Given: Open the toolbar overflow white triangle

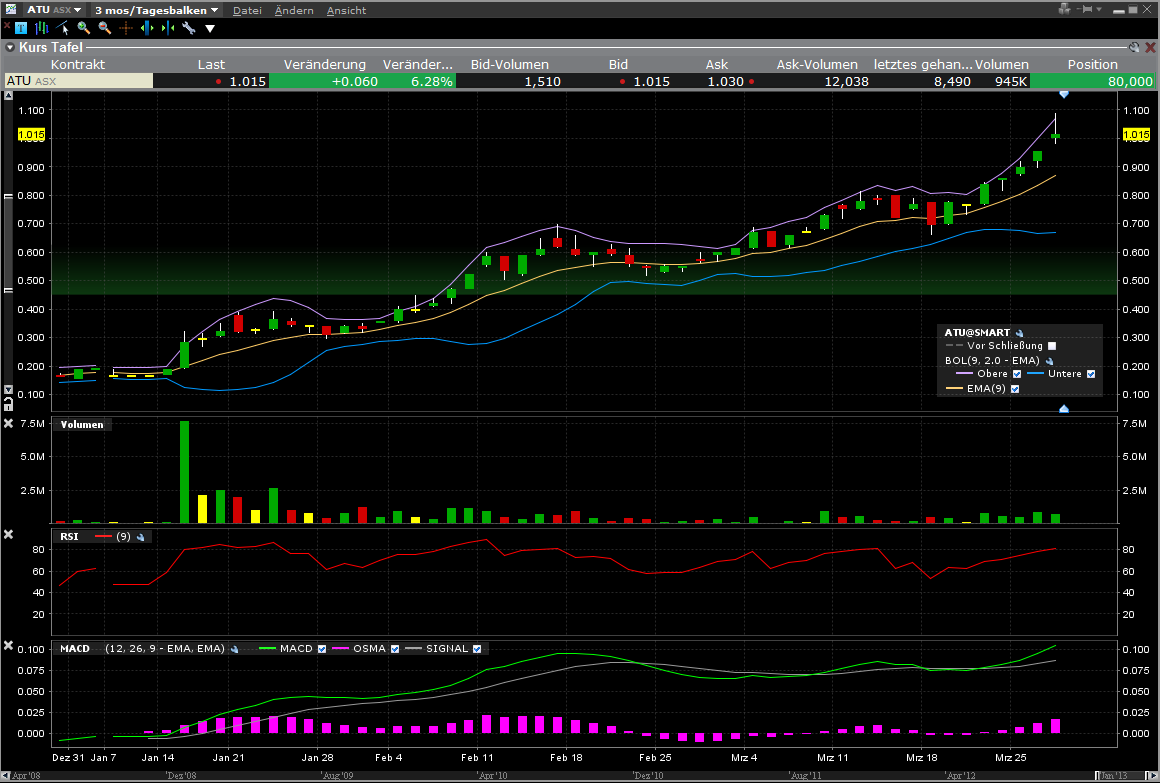Looking at the screenshot, I should [210, 29].
